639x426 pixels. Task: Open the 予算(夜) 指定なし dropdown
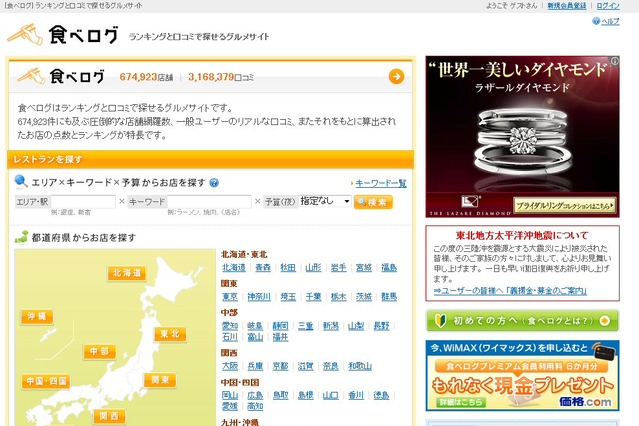[325, 201]
